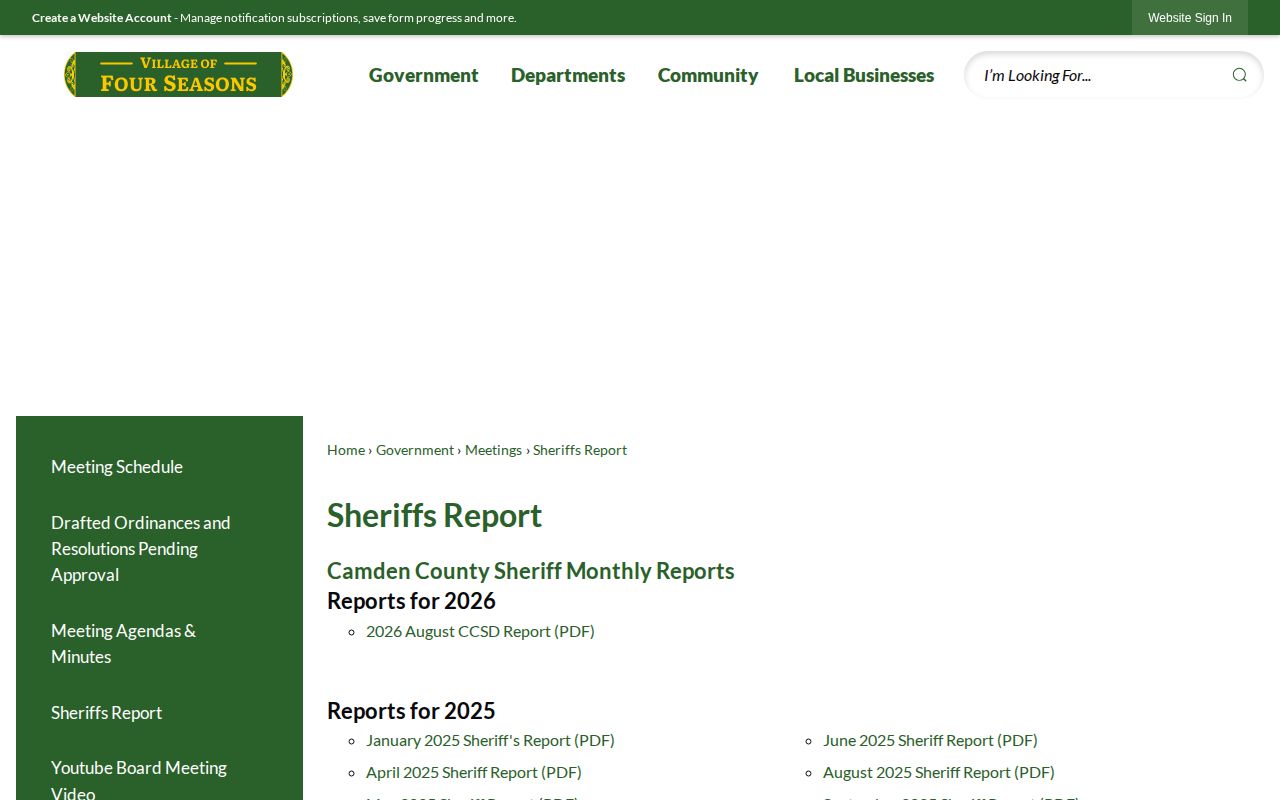Click the Website Sign In button
Screen dimensions: 1280x800
tap(1190, 18)
